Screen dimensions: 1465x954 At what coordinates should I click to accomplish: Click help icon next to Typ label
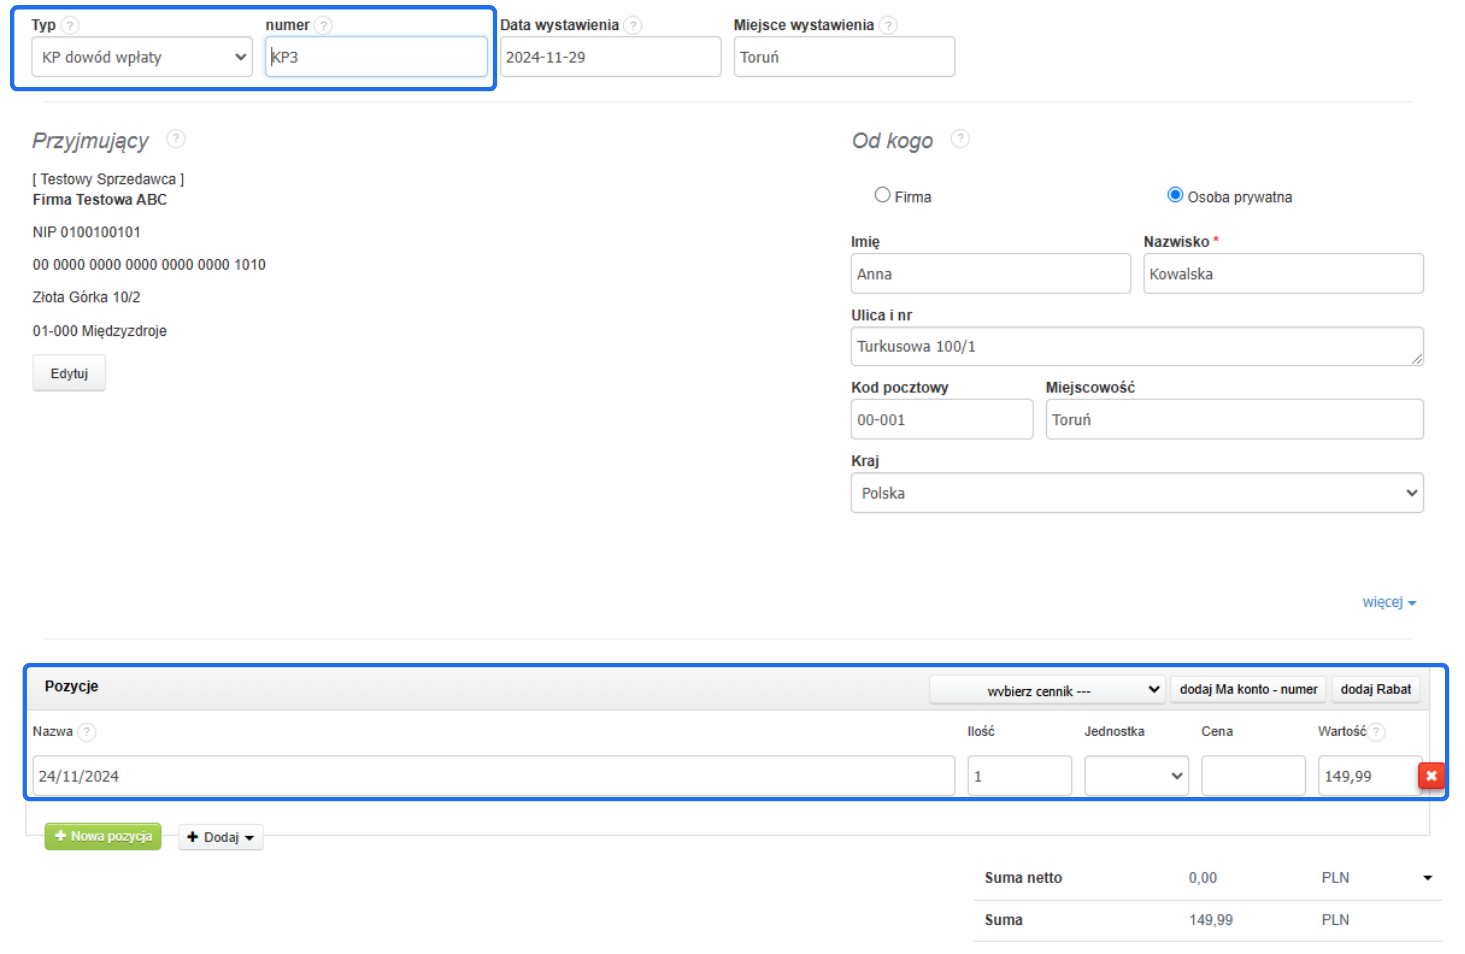pos(70,25)
